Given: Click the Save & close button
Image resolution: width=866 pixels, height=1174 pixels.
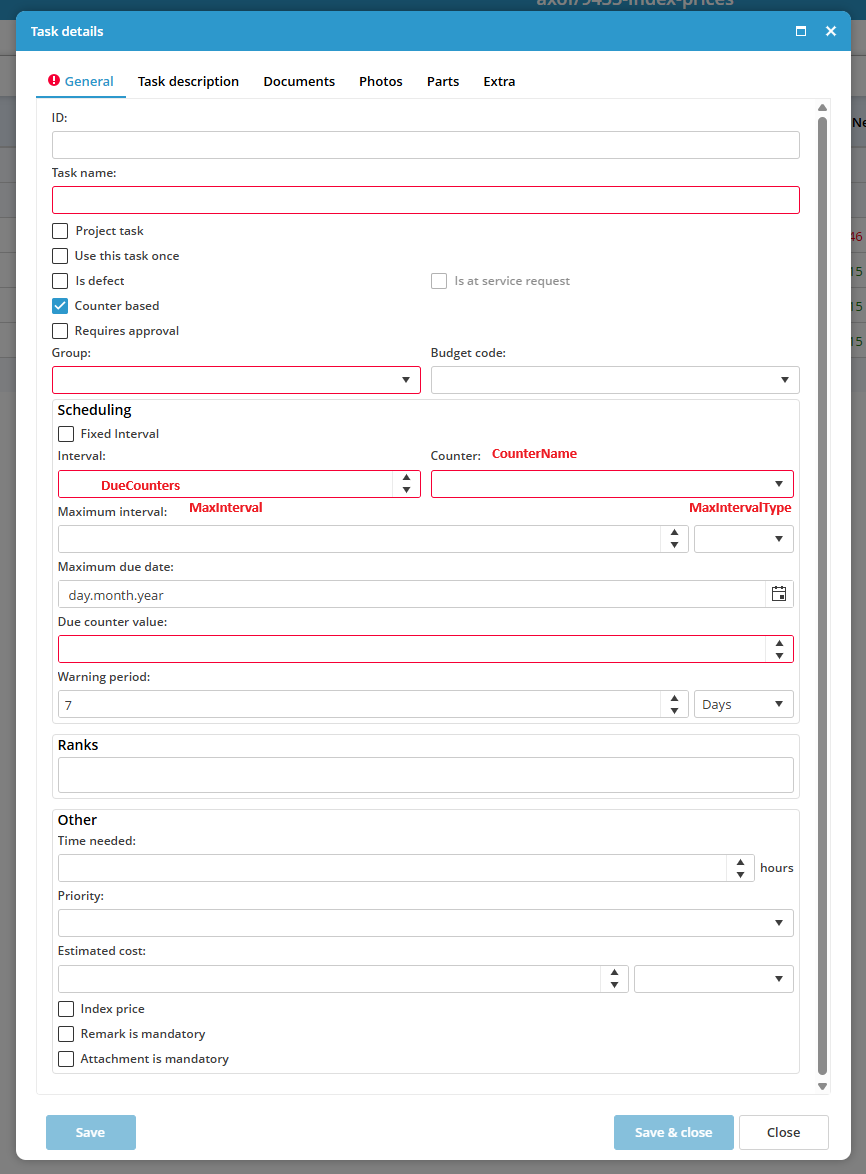Looking at the screenshot, I should click(x=674, y=1132).
